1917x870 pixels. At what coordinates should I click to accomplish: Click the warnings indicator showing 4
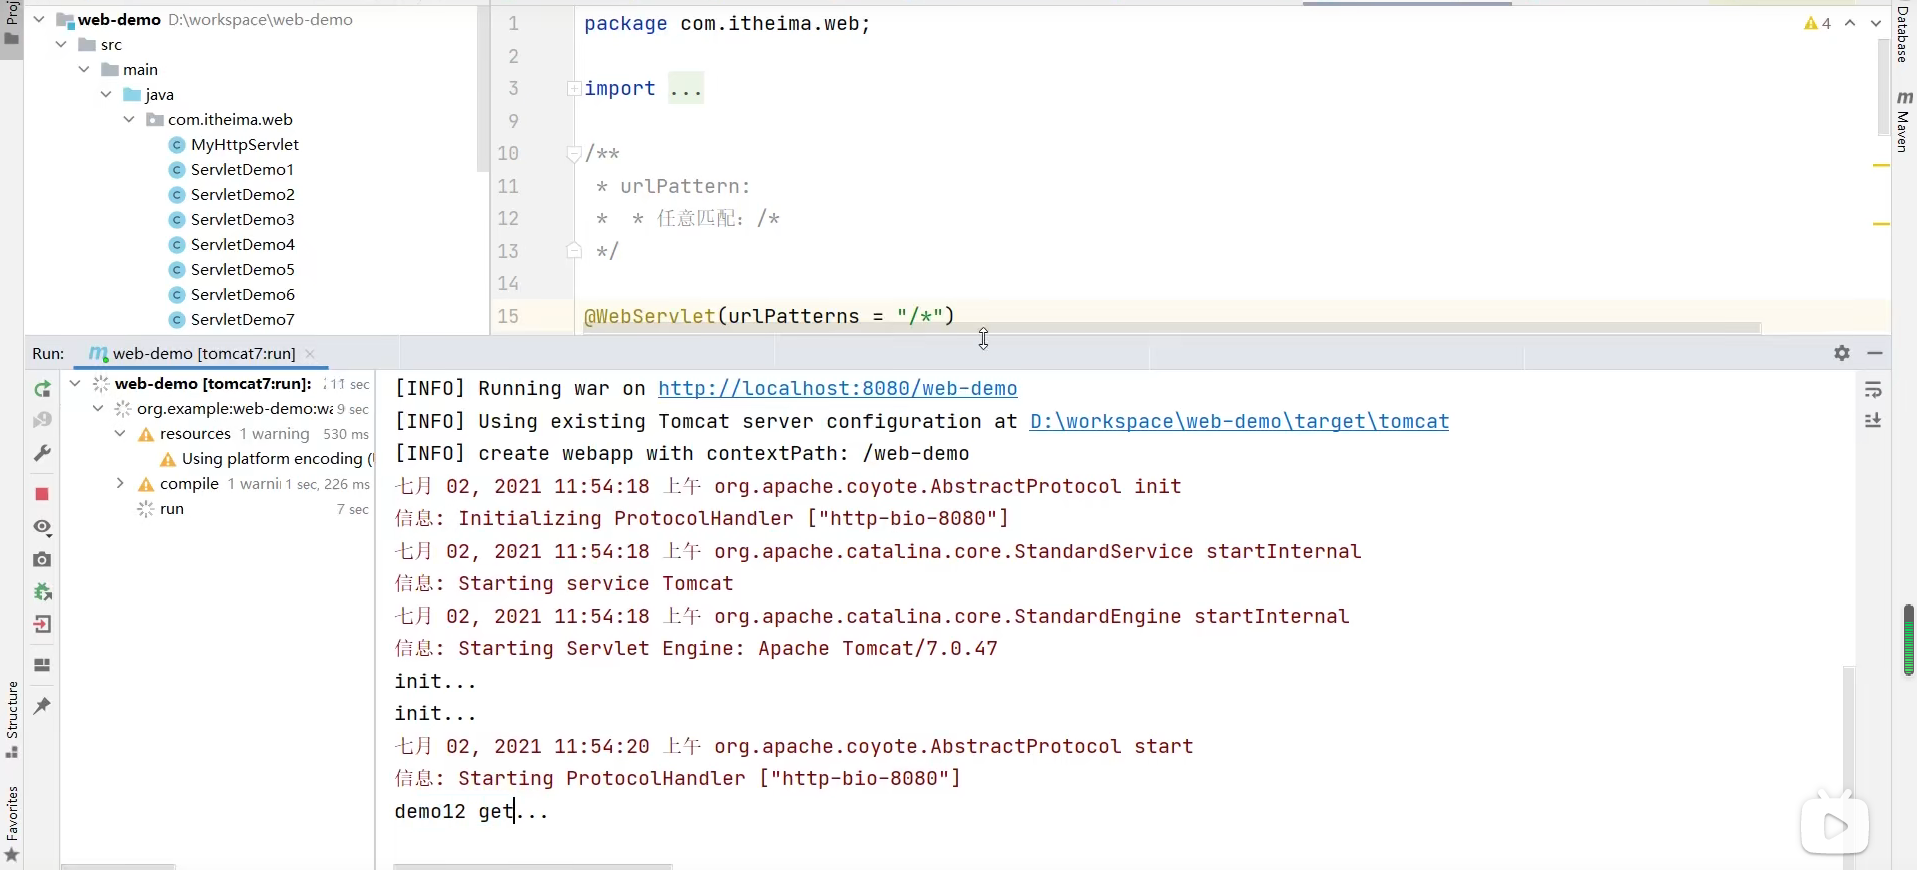coord(1818,23)
